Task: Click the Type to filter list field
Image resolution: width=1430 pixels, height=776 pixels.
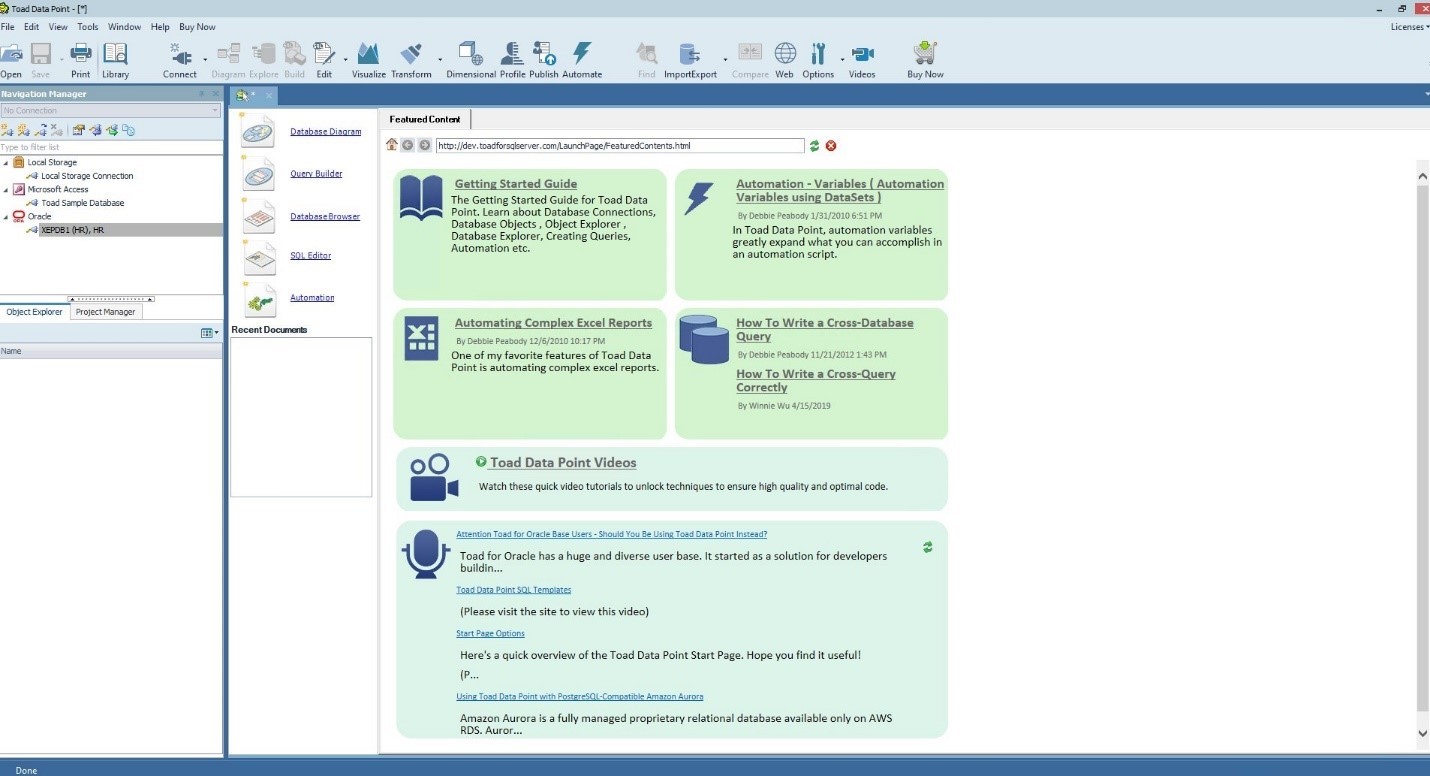Action: tap(111, 147)
